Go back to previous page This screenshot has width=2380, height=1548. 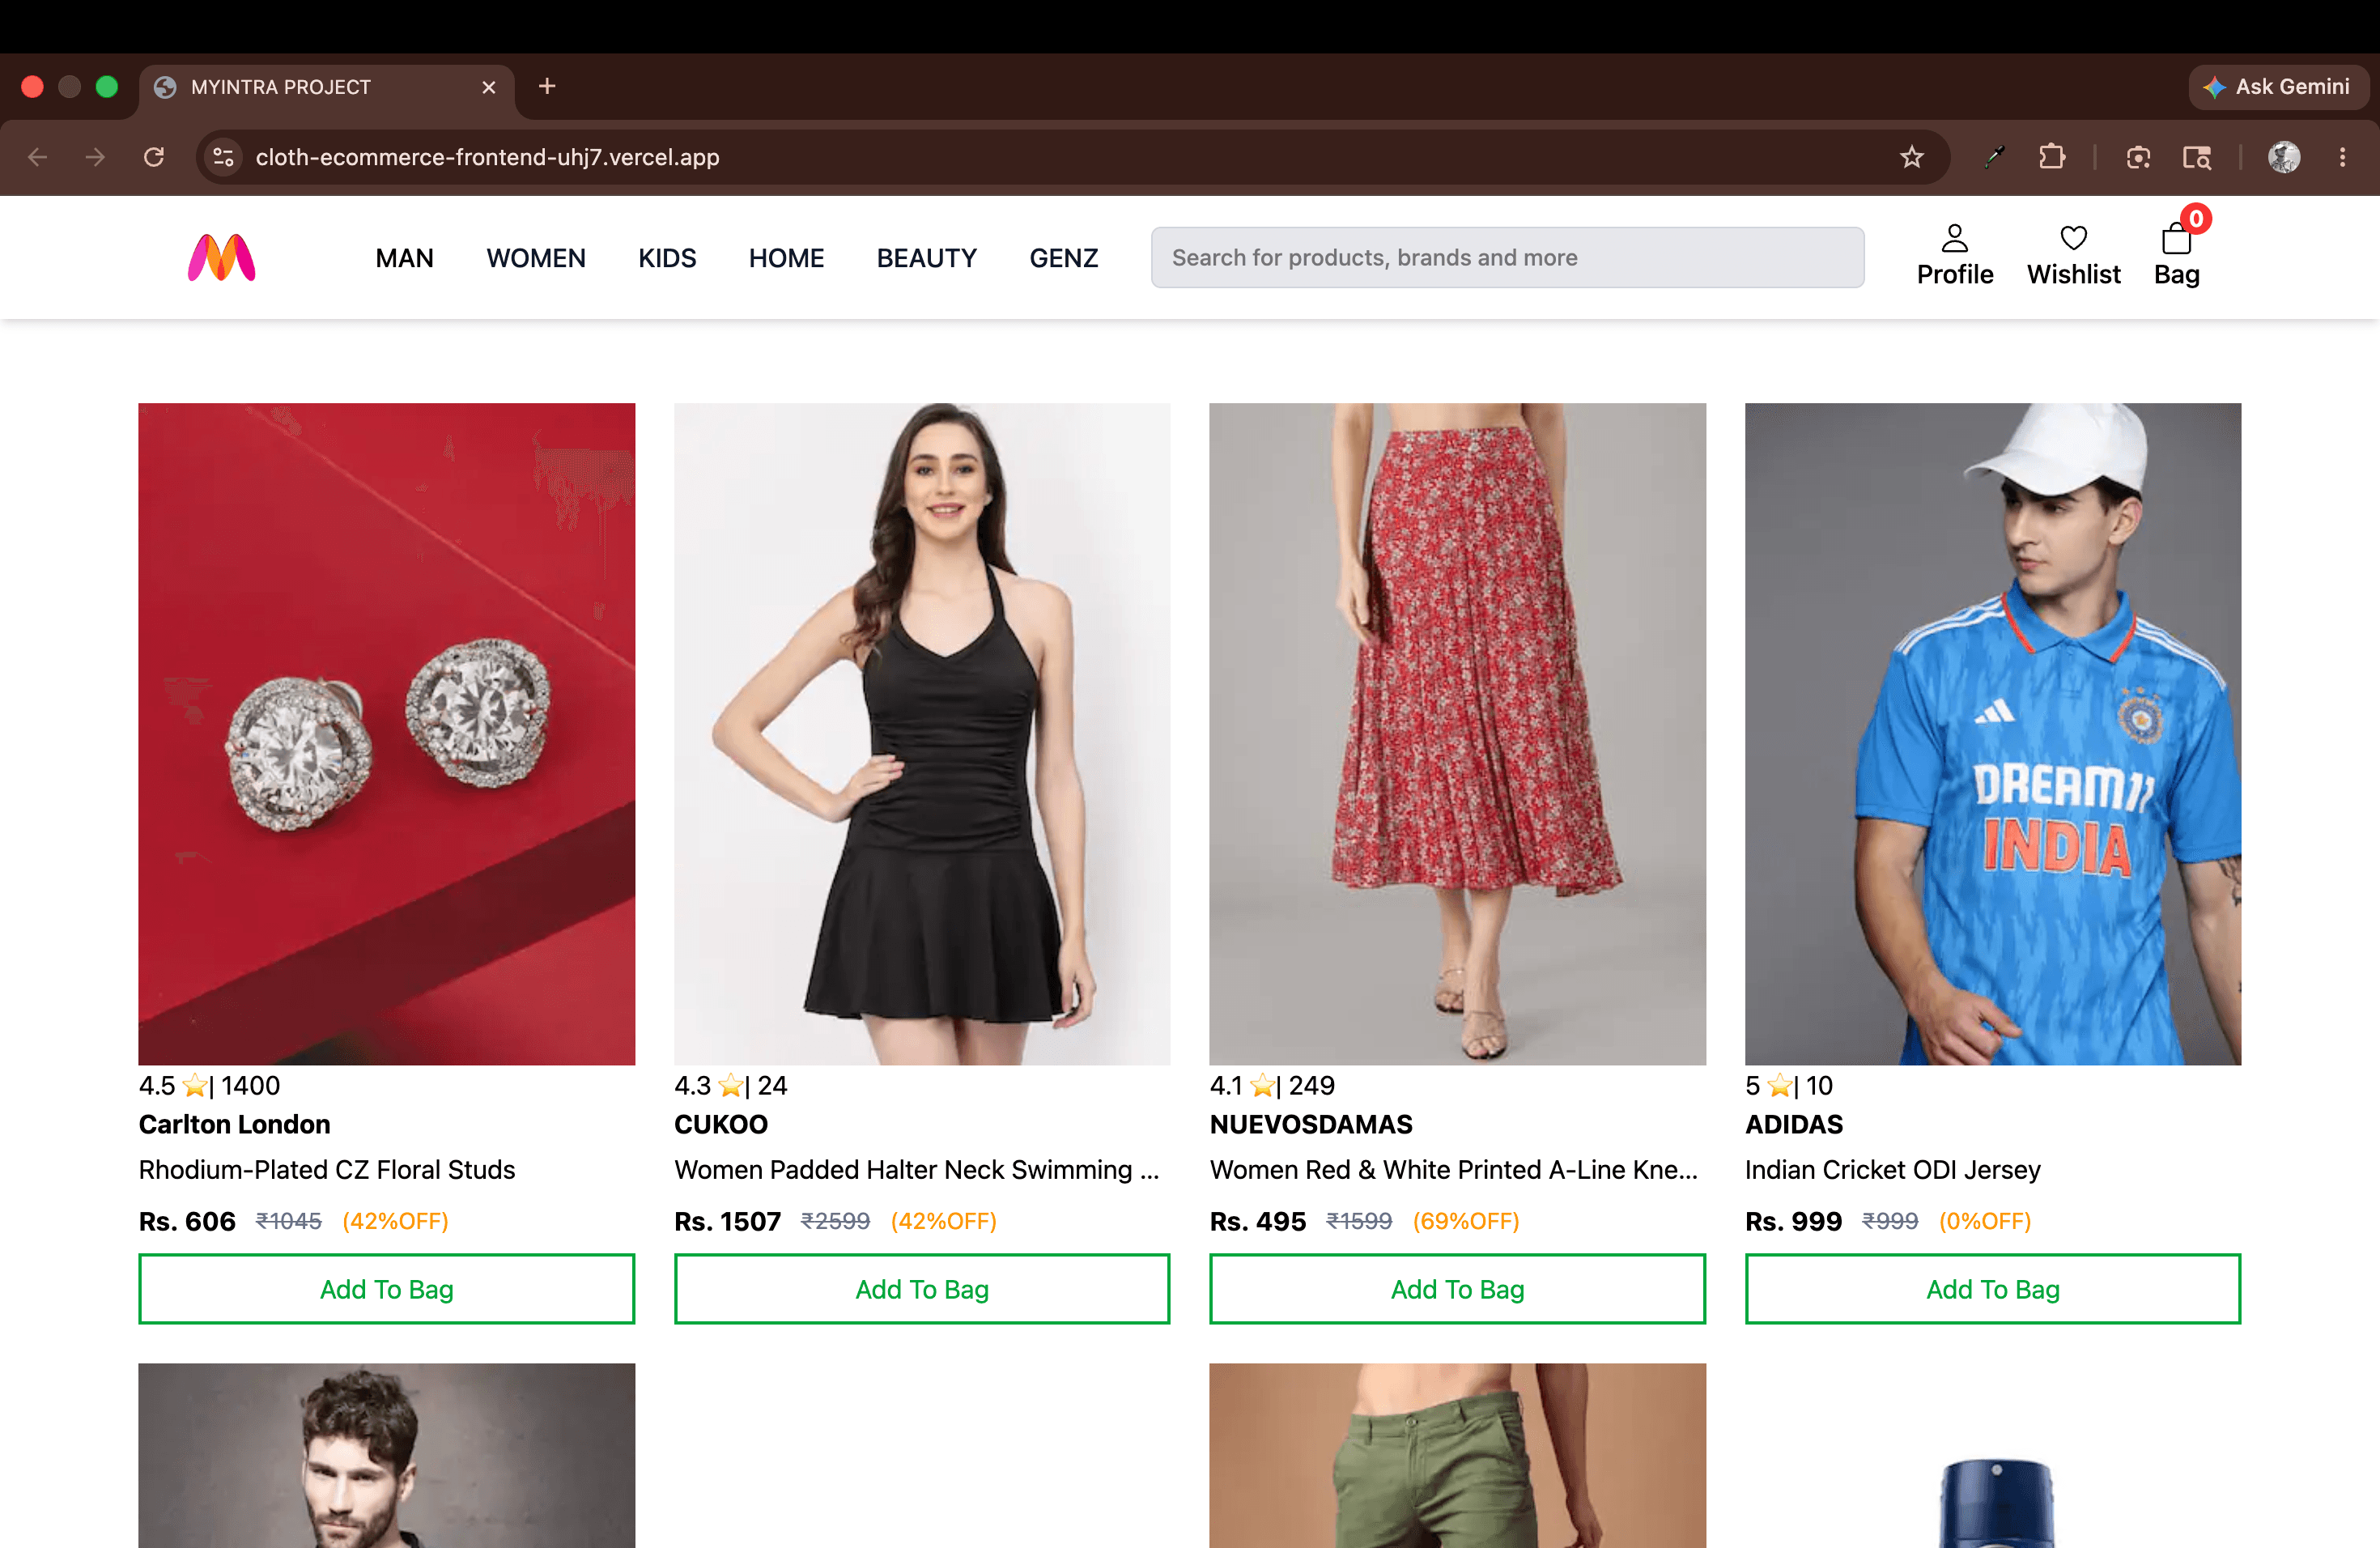(37, 157)
